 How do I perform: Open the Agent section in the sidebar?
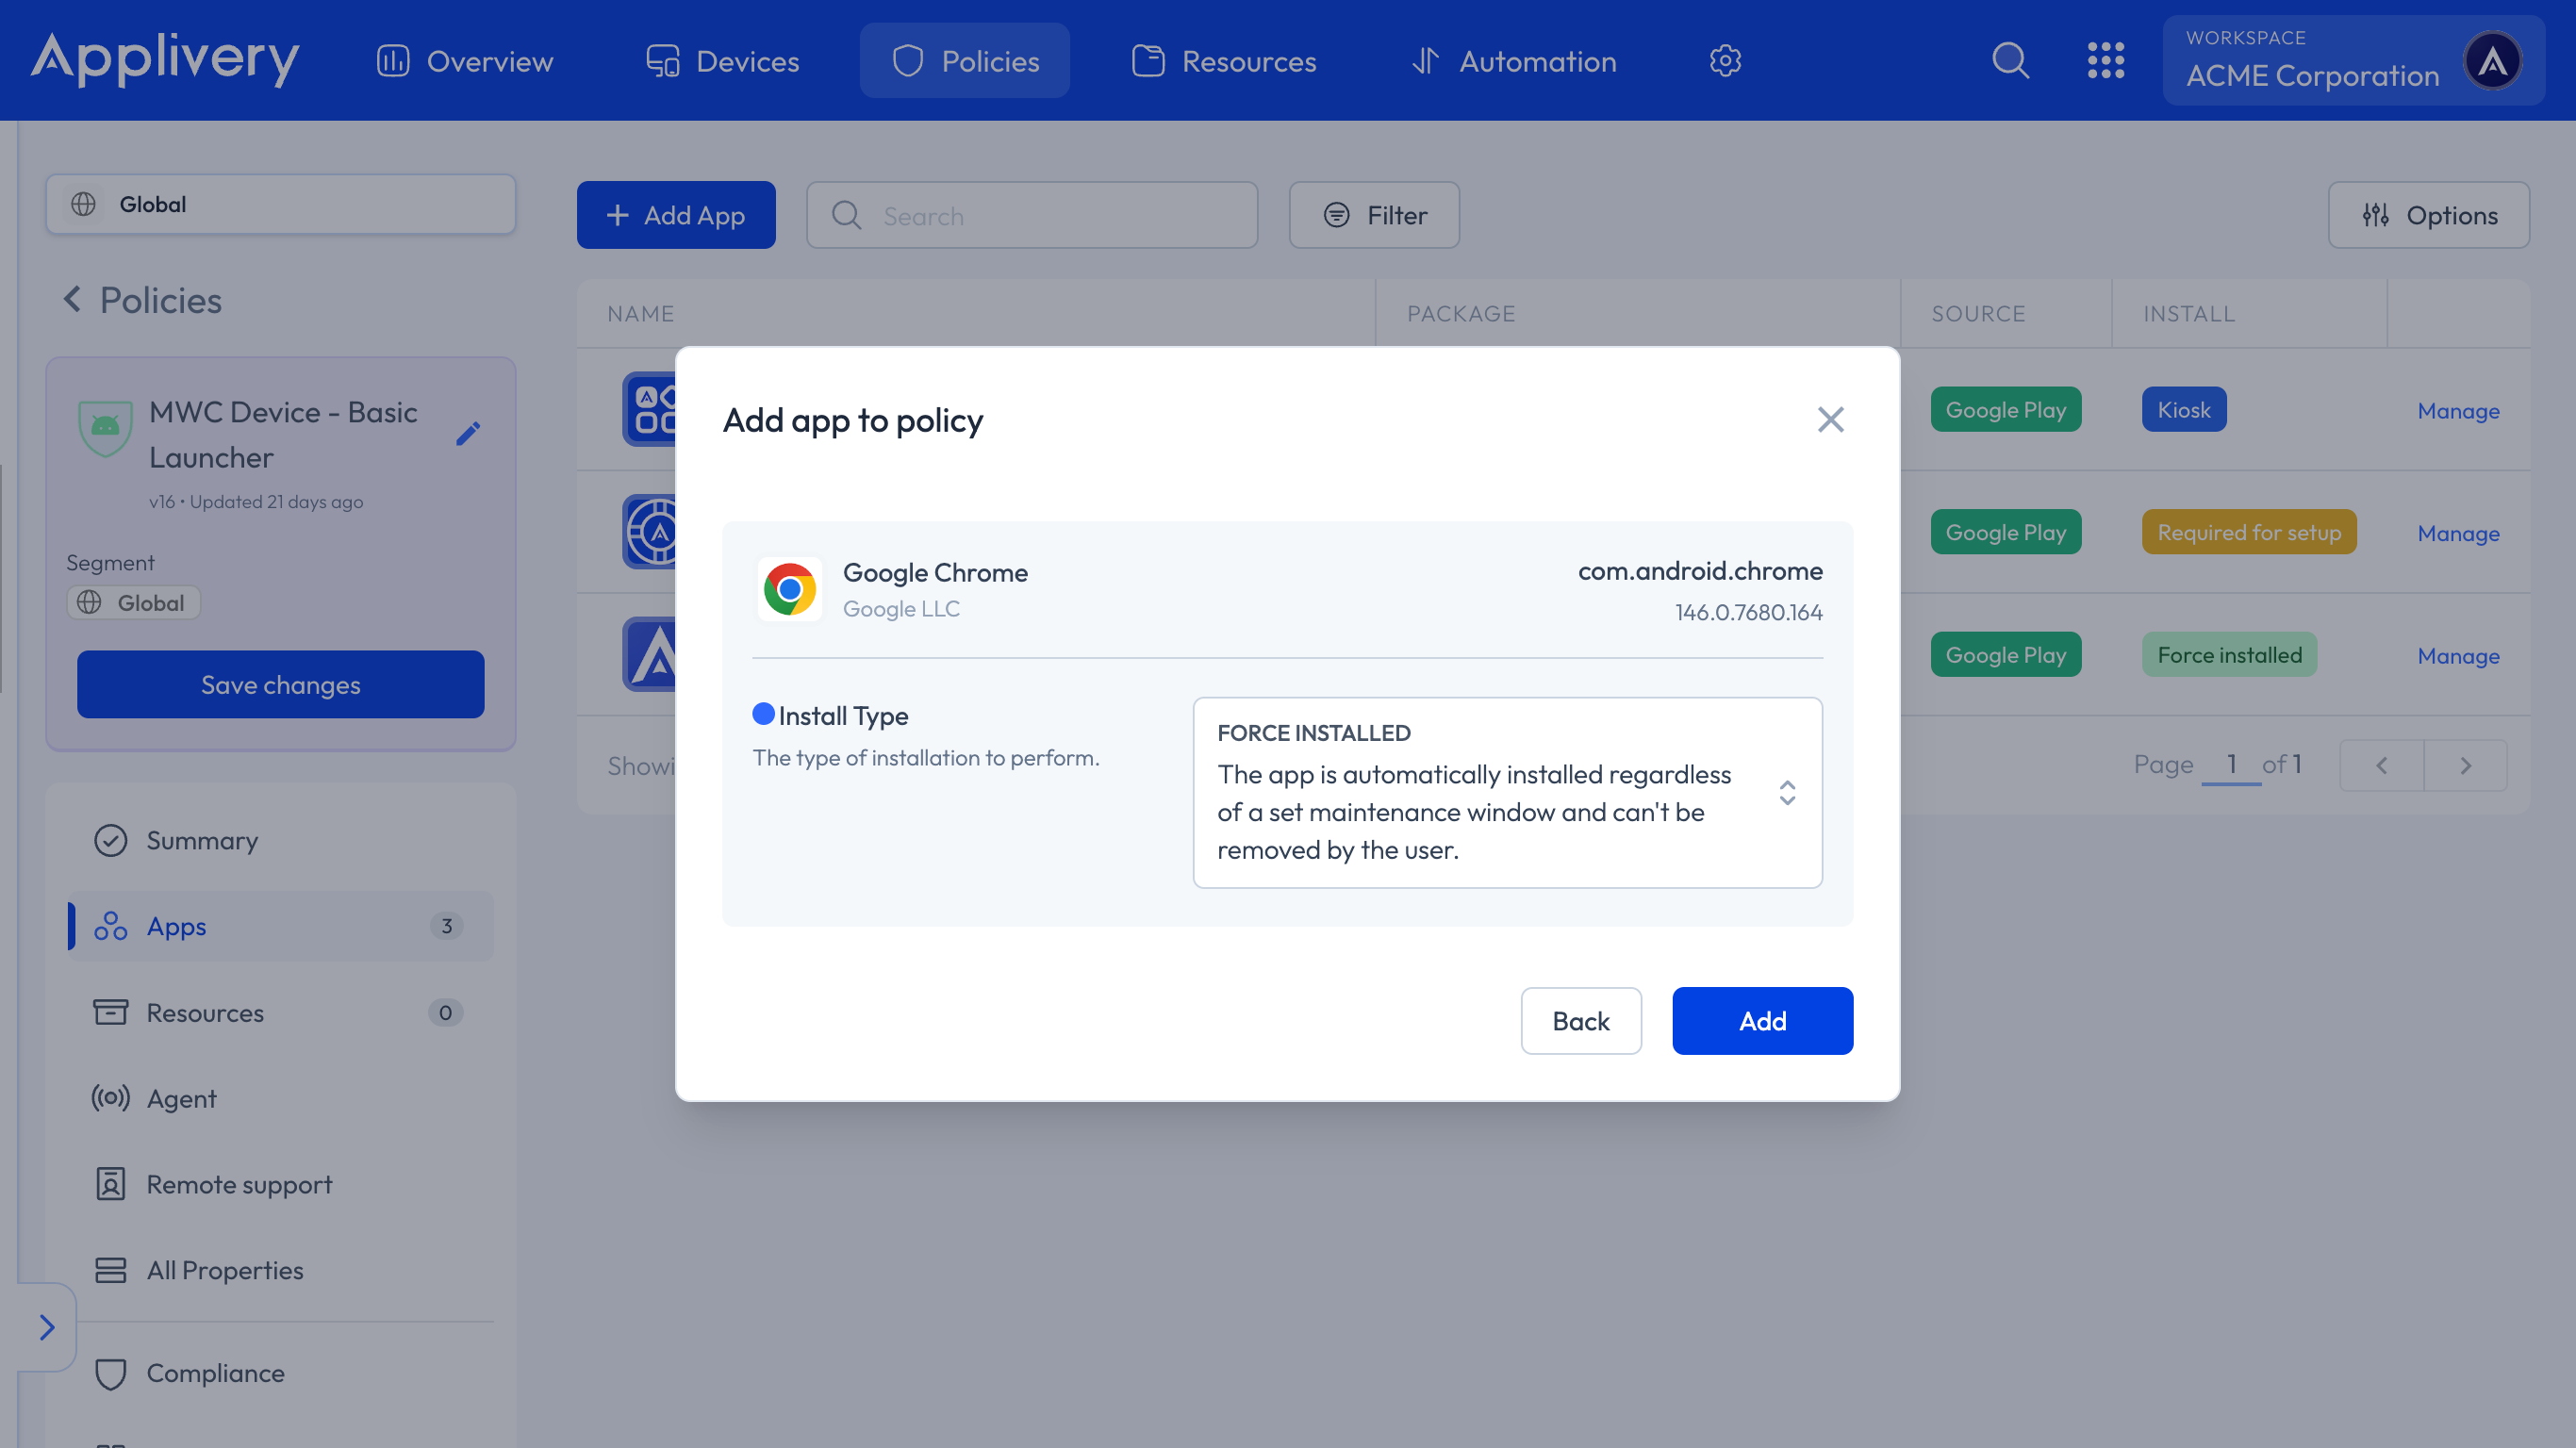[x=181, y=1098]
